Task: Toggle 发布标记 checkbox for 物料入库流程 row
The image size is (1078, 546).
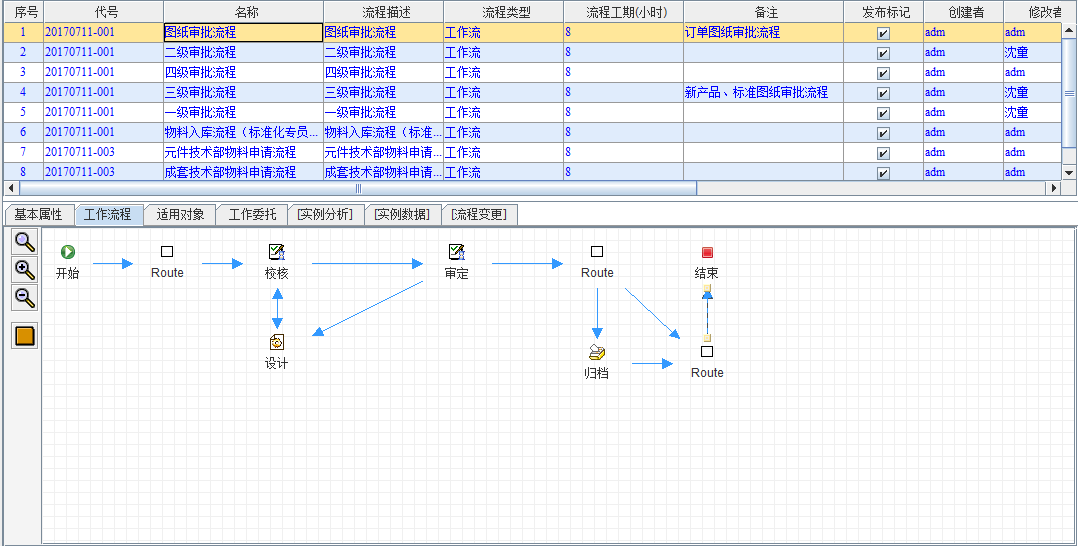Action: point(883,133)
